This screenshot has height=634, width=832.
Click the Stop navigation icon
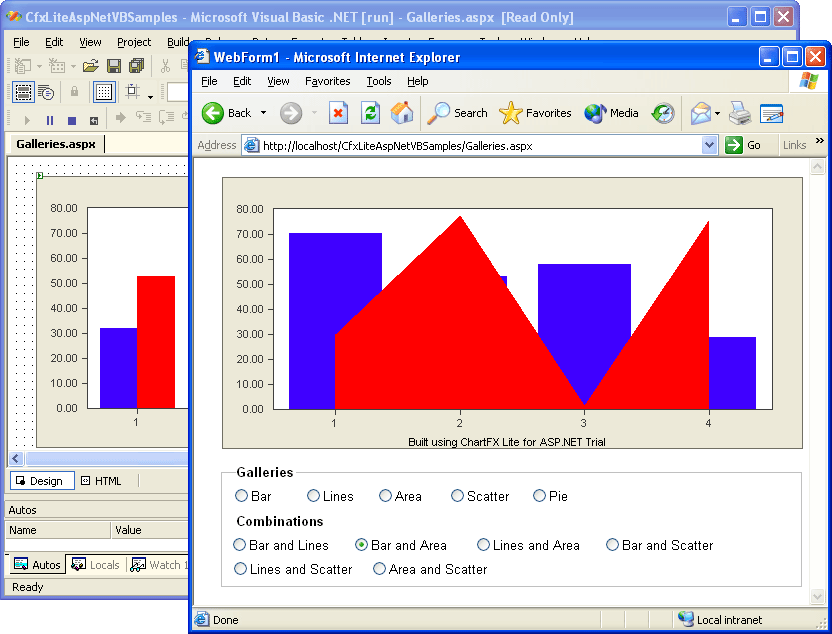point(338,113)
